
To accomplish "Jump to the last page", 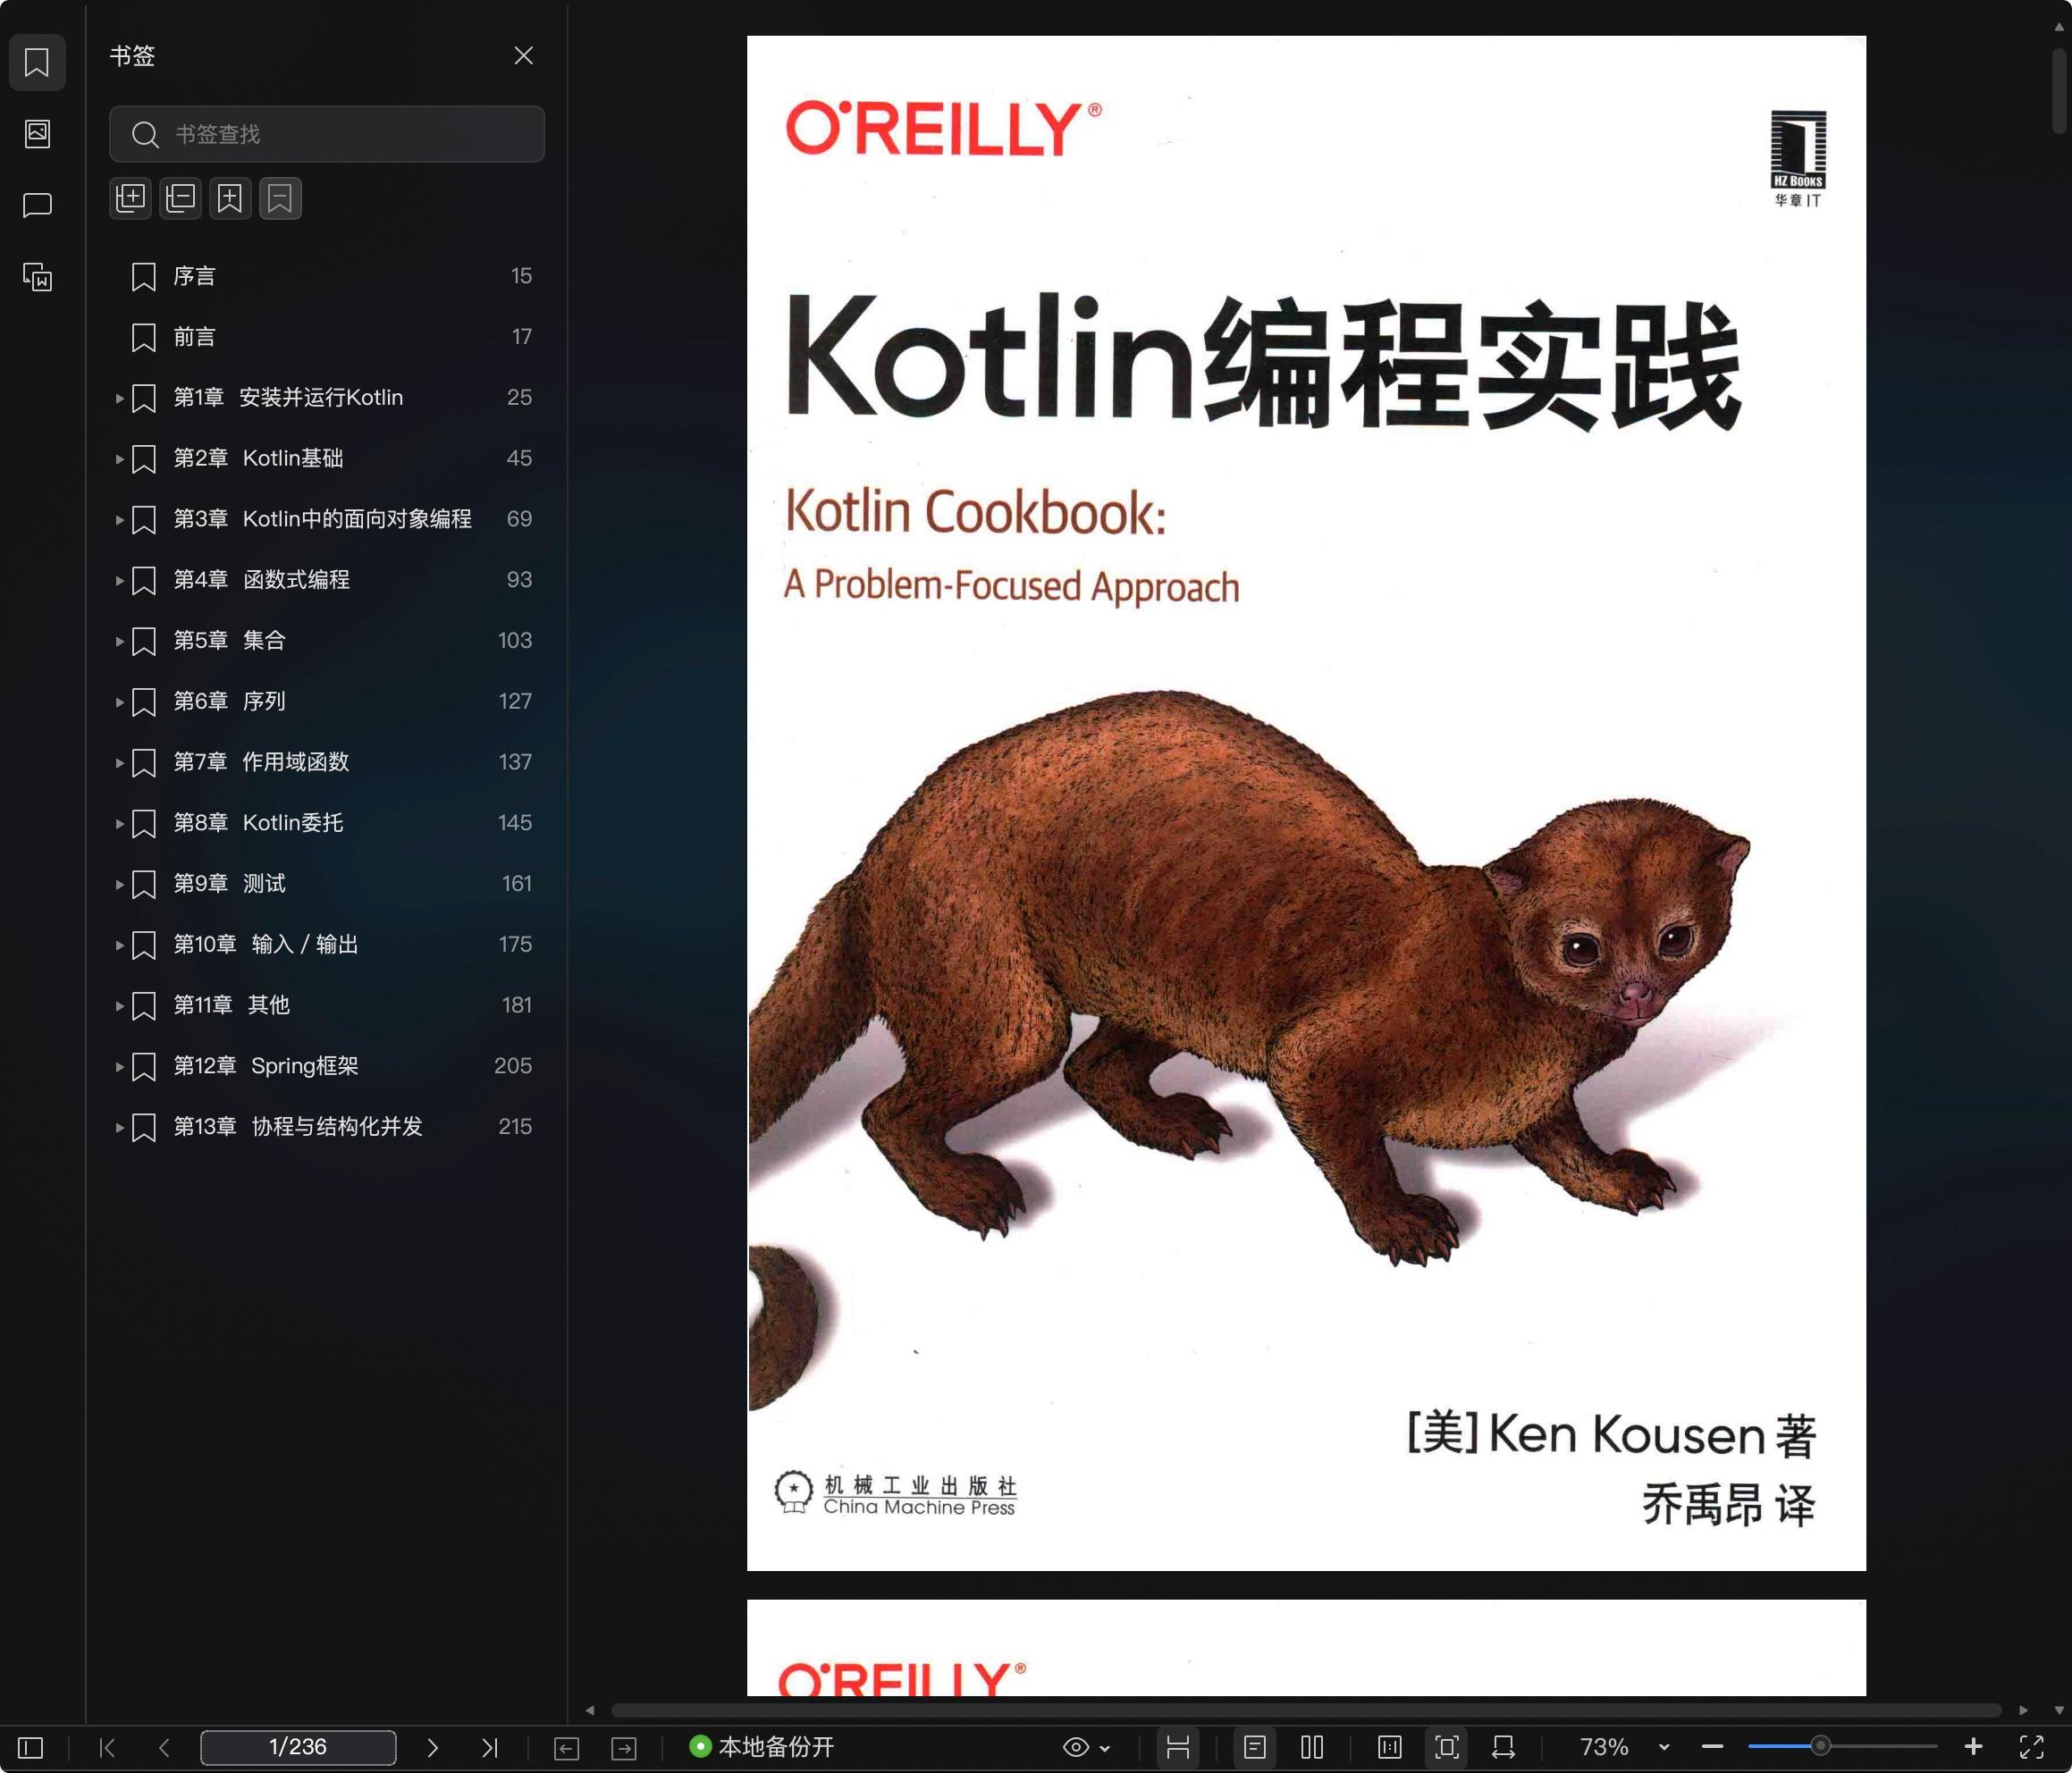I will click(489, 1747).
